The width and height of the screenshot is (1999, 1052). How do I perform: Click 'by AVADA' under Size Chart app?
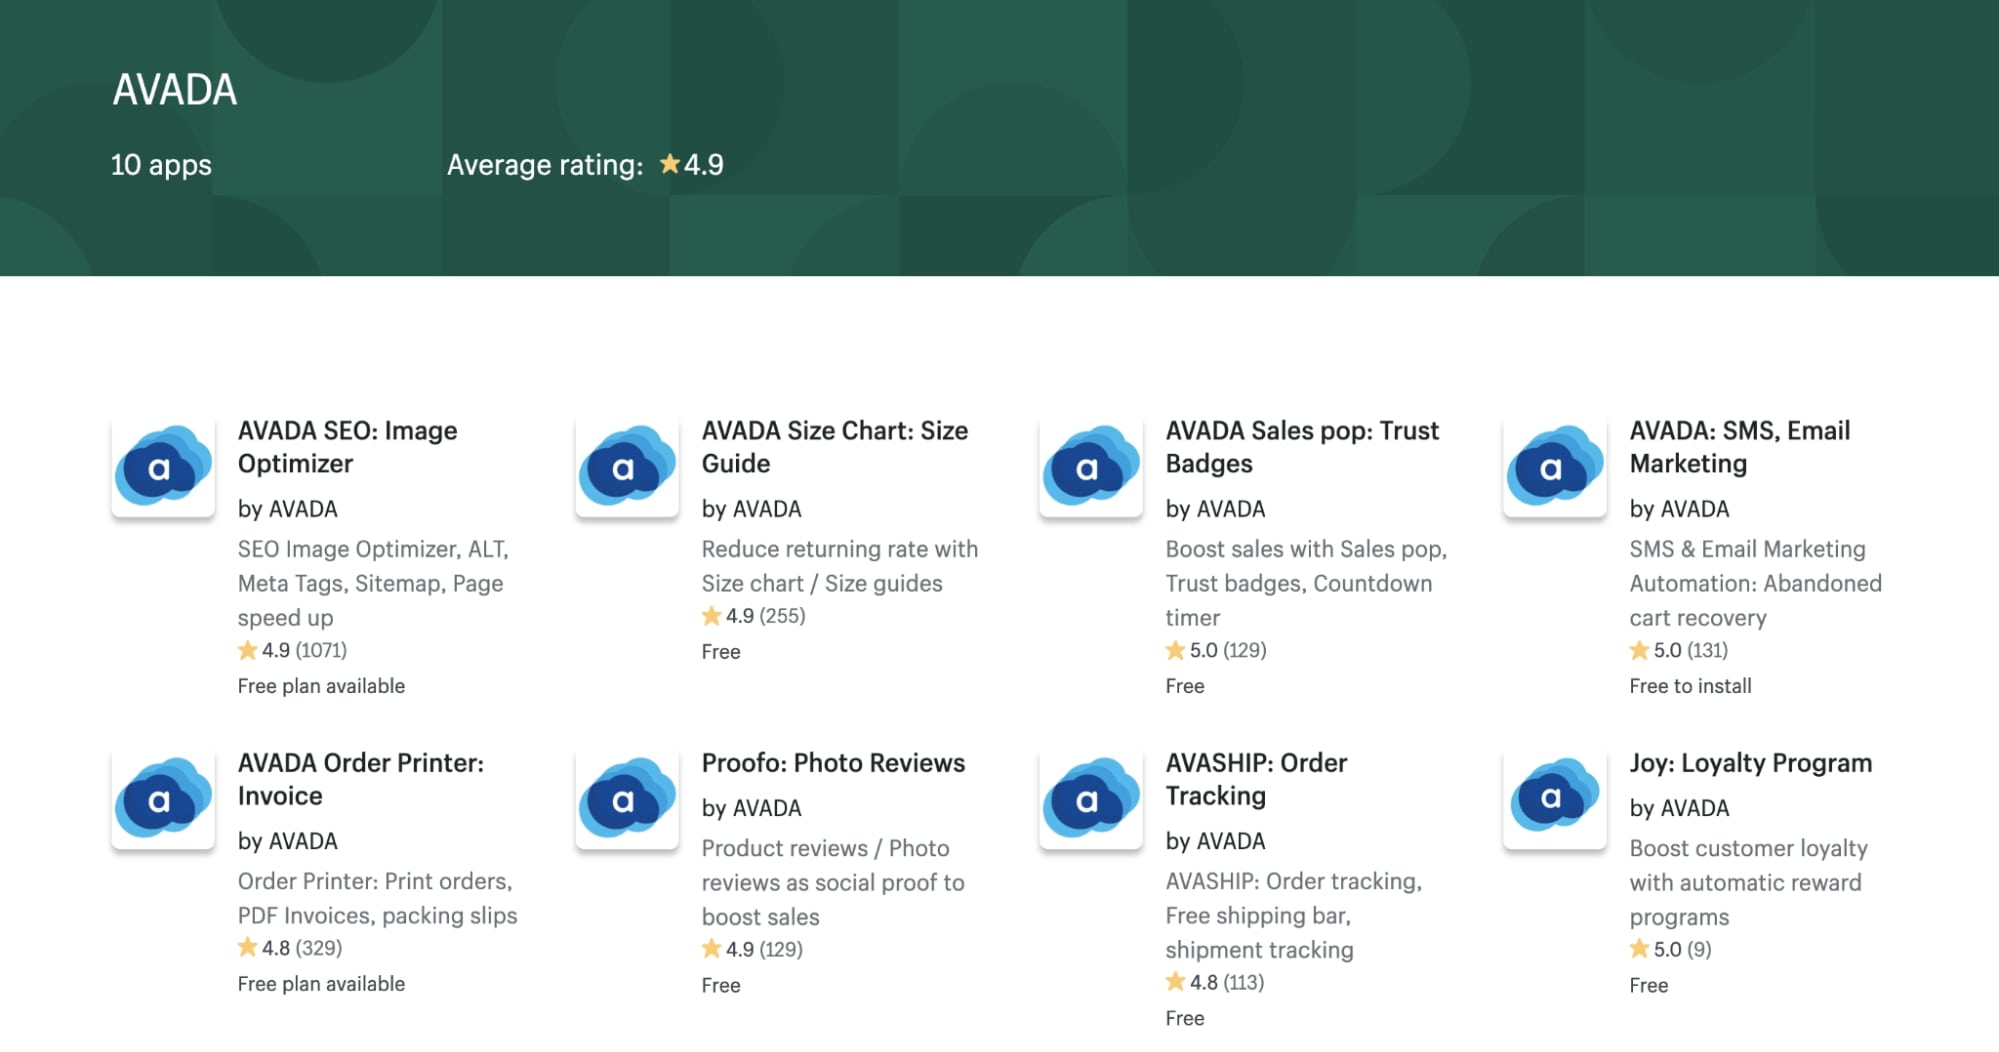point(752,509)
